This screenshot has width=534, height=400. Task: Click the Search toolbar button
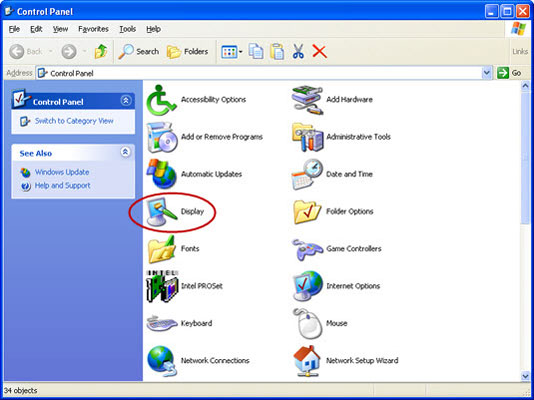[139, 52]
